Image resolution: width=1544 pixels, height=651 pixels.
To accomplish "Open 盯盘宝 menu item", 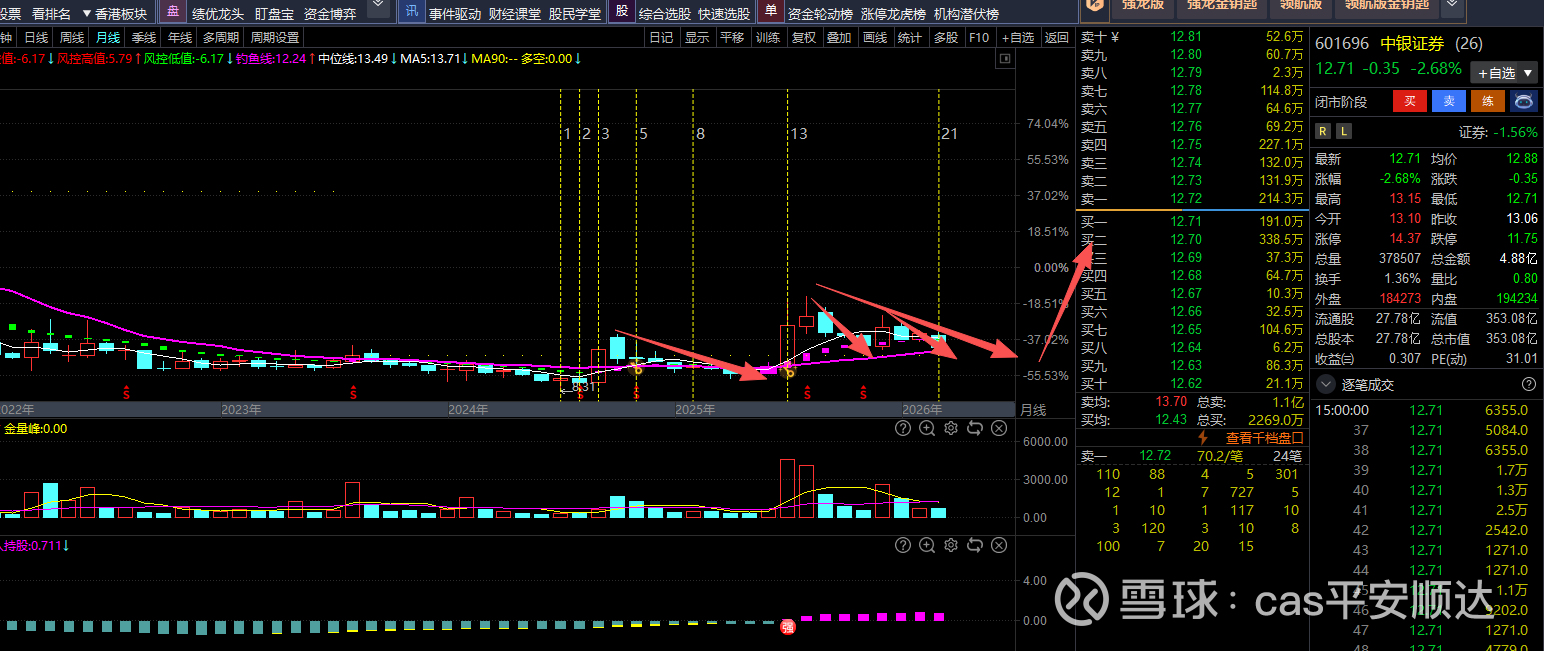I will [x=274, y=14].
